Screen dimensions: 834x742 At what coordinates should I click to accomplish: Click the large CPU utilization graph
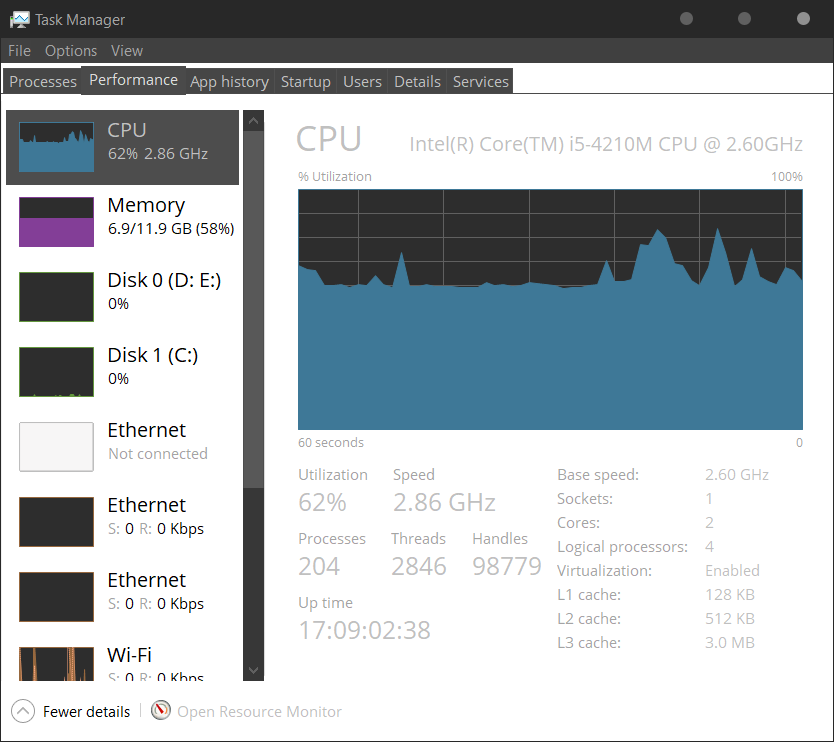click(550, 310)
